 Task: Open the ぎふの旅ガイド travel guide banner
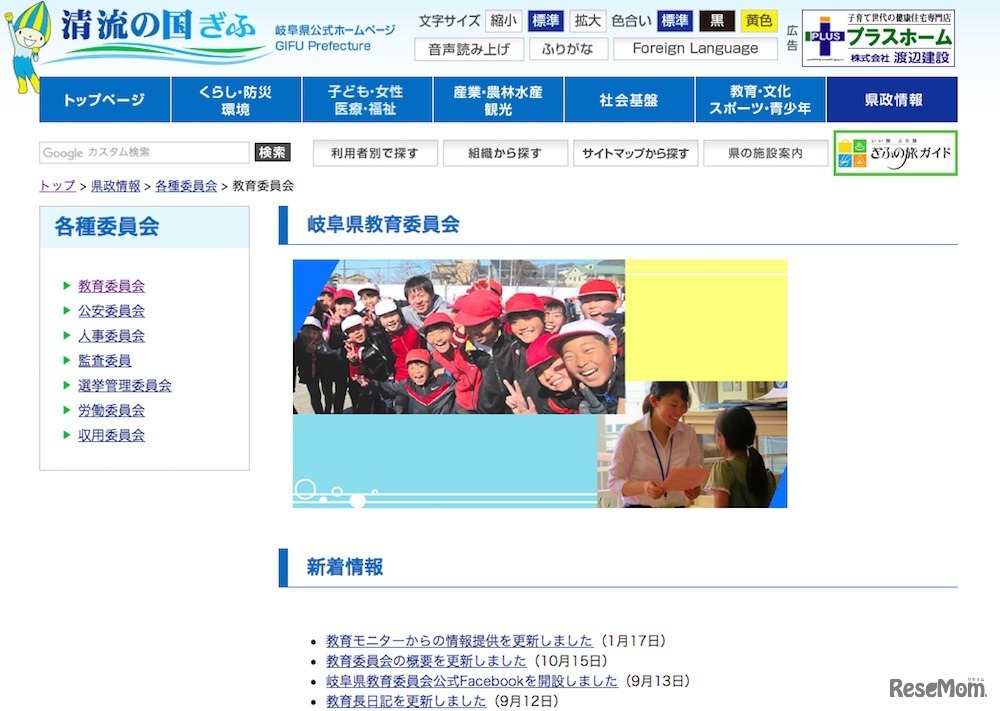pyautogui.click(x=895, y=152)
